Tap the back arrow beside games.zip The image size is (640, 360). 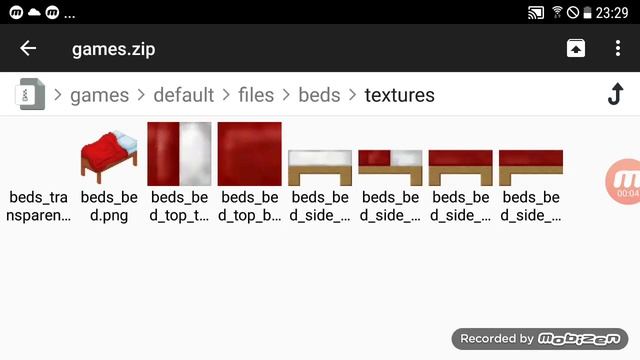28,48
